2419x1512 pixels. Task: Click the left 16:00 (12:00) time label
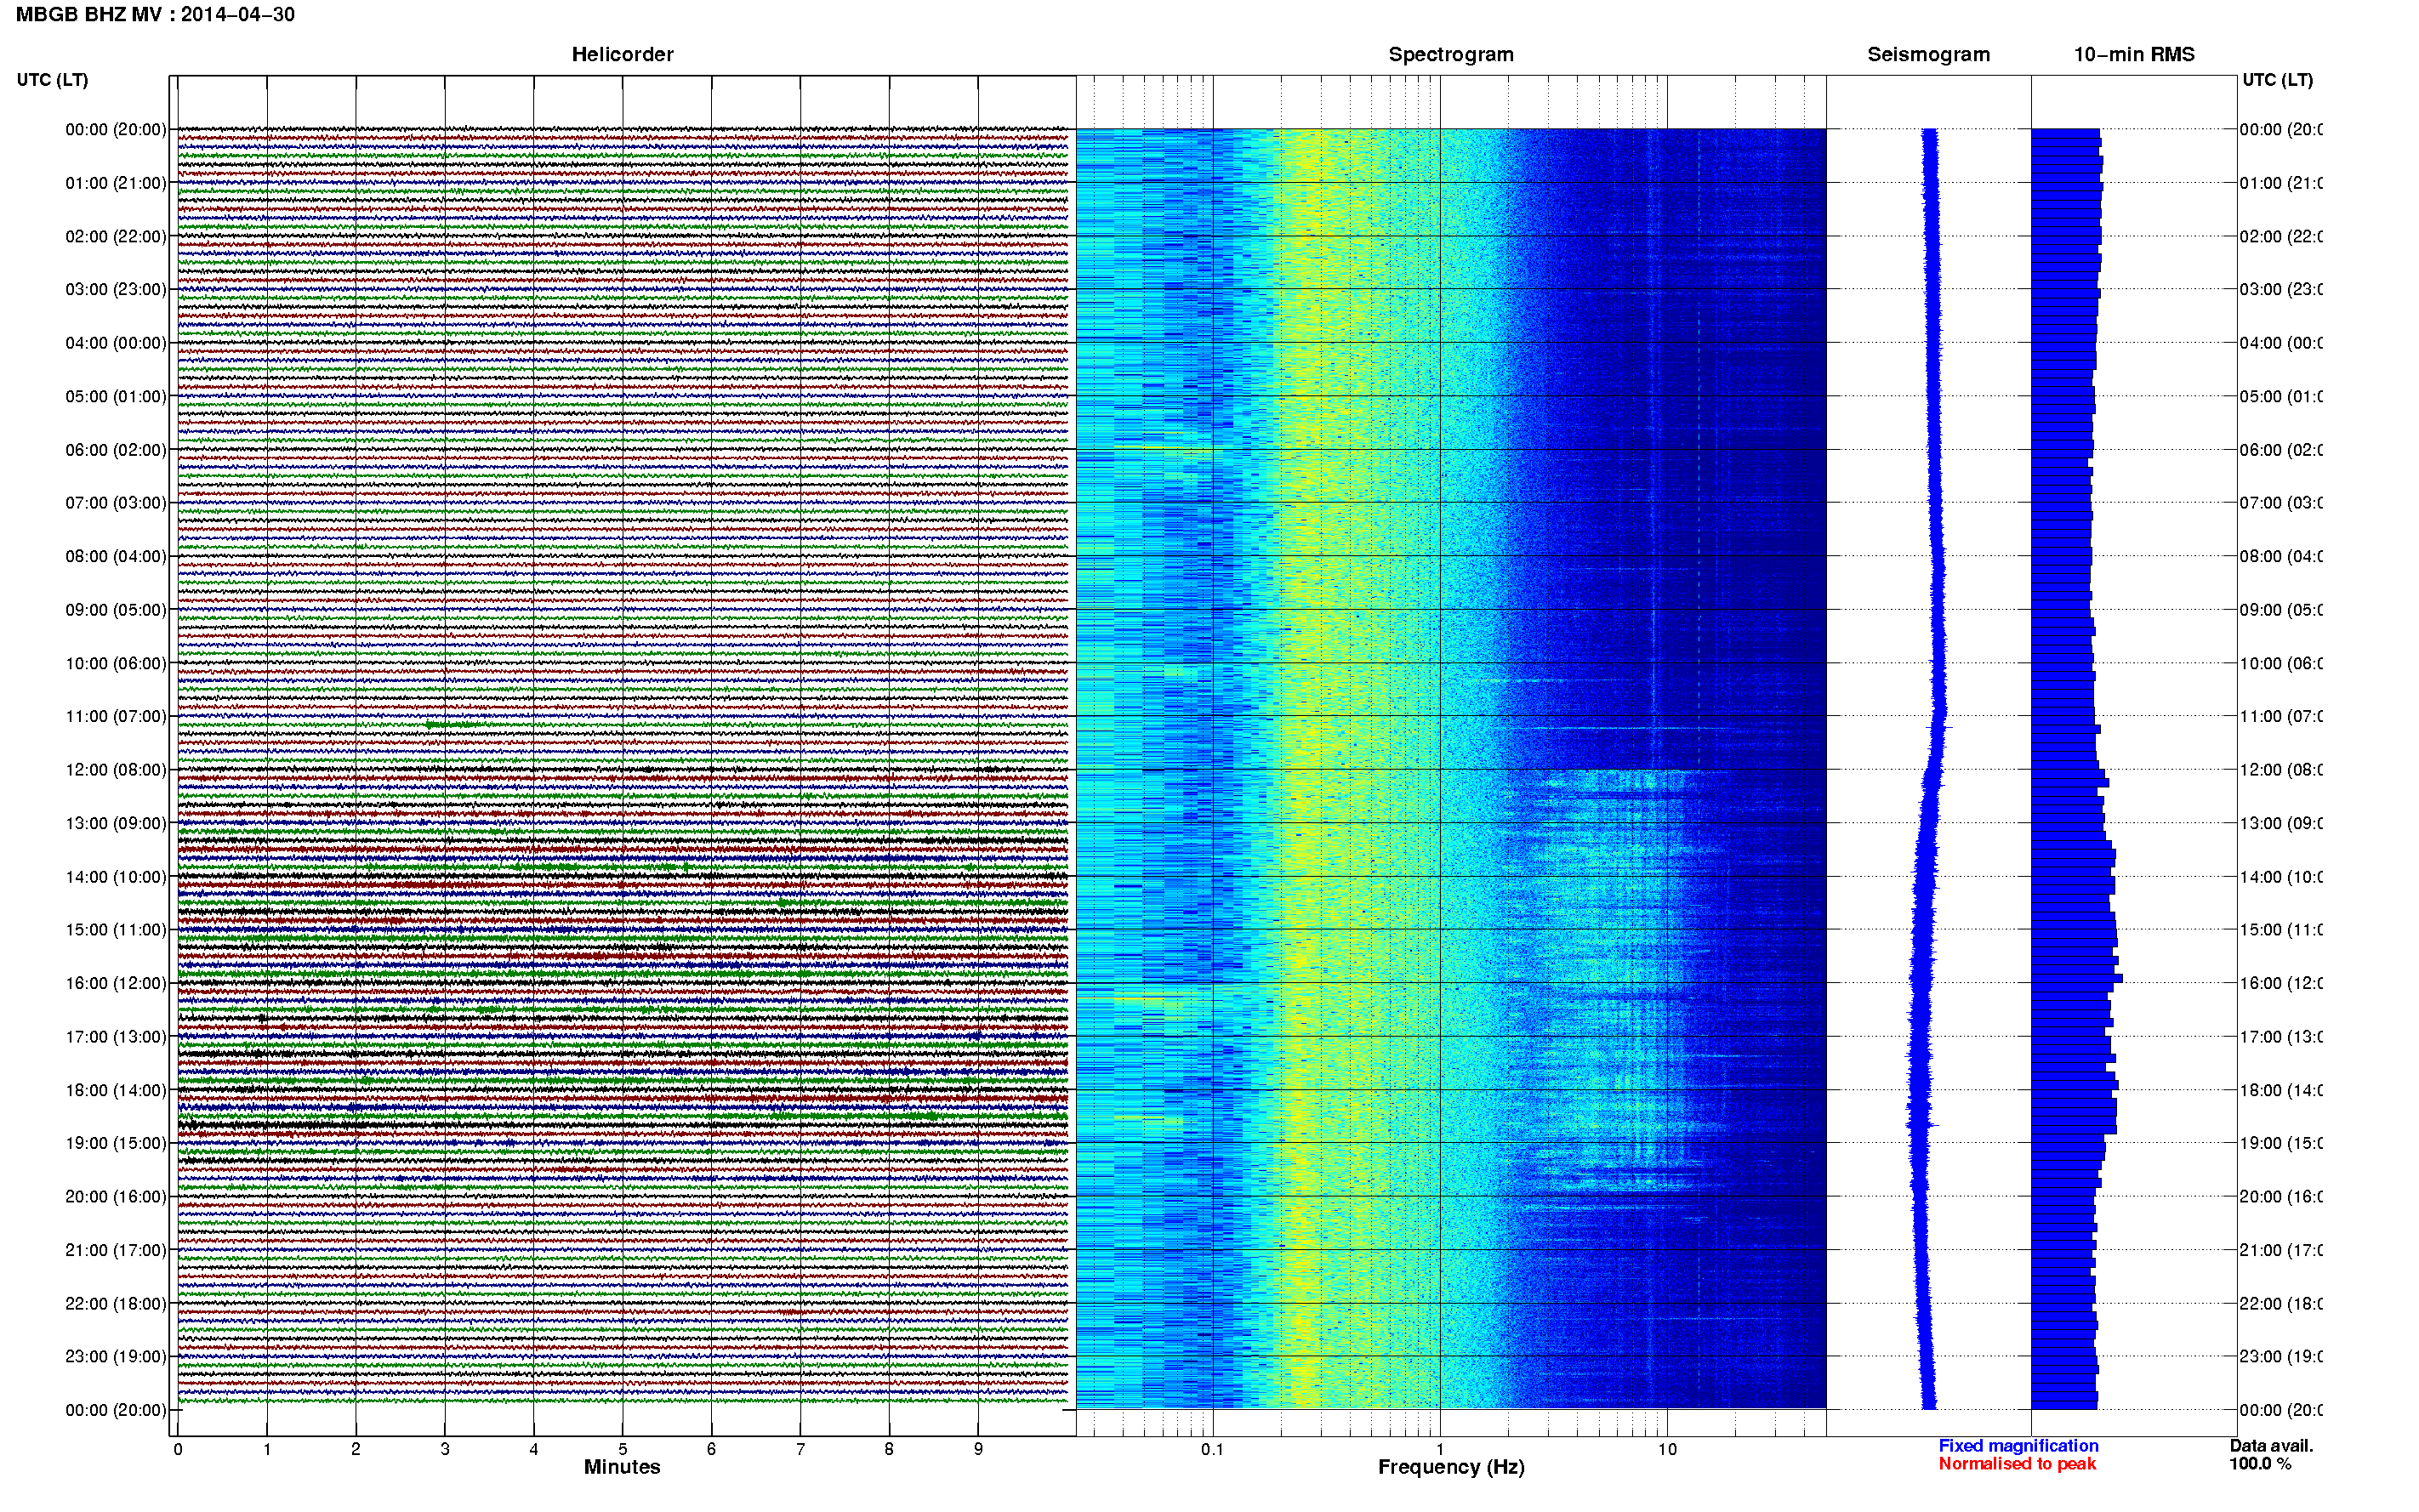(x=116, y=983)
